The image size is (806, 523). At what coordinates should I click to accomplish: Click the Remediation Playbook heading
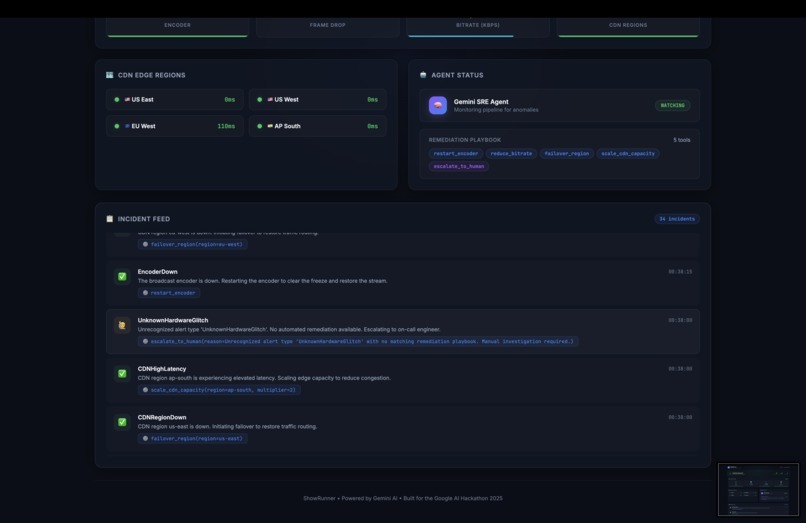[465, 140]
